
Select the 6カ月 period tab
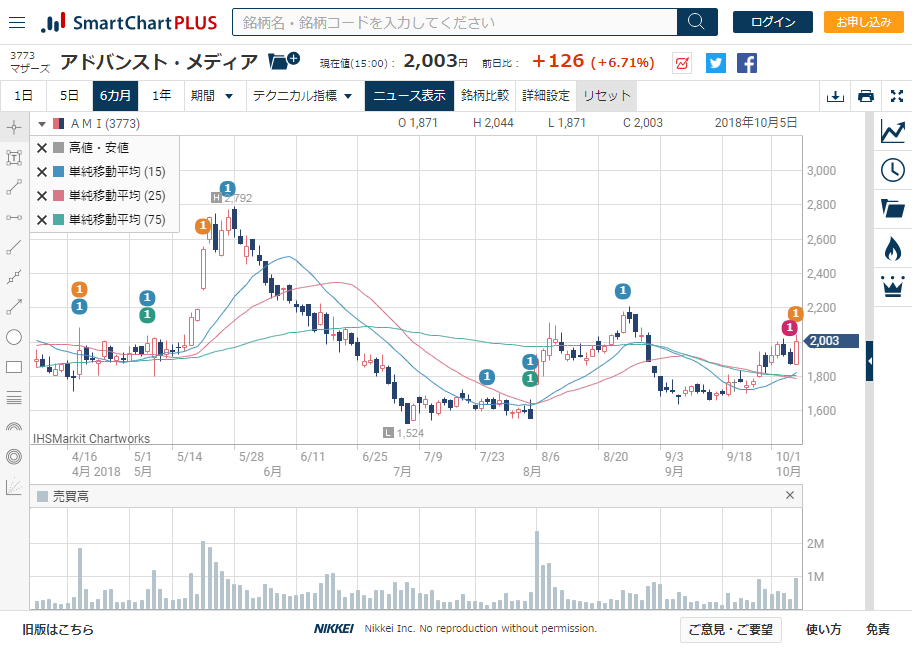tap(115, 96)
